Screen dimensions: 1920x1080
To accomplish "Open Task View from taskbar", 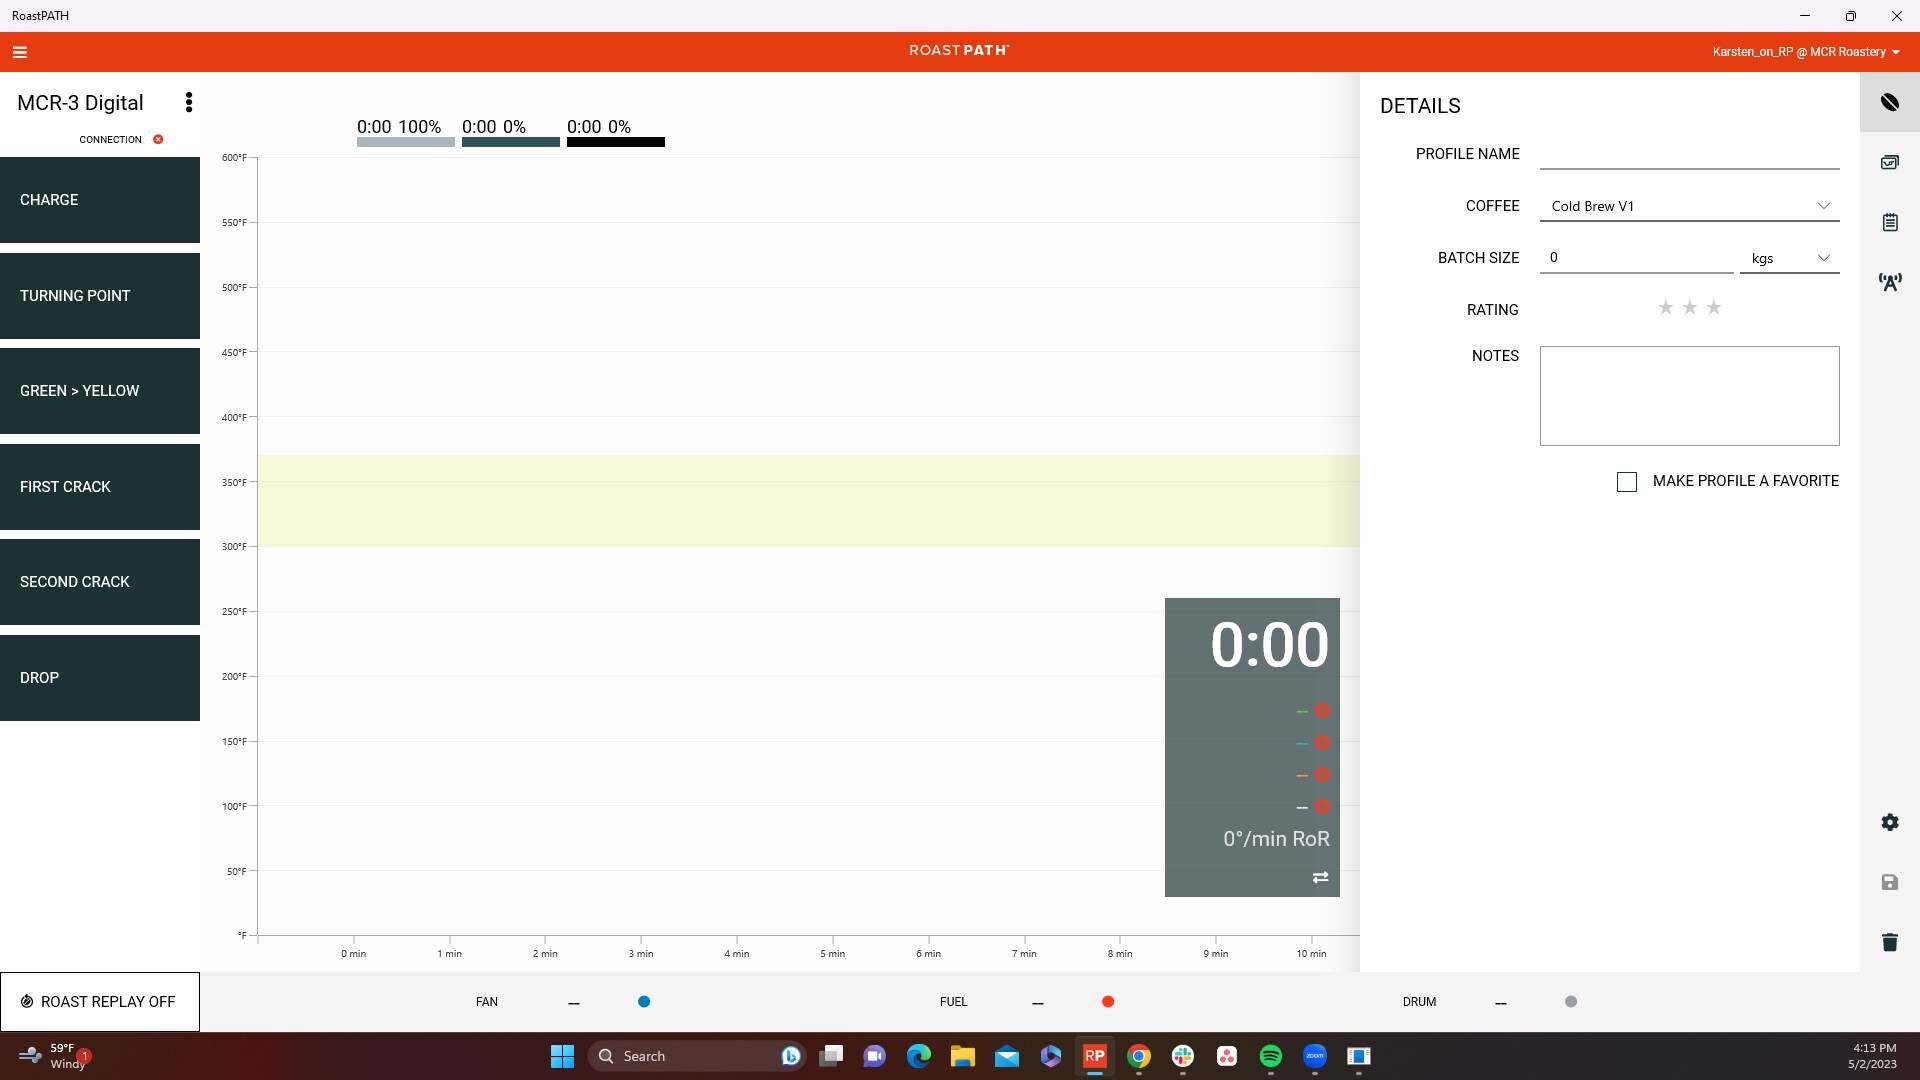I will pos(831,1056).
